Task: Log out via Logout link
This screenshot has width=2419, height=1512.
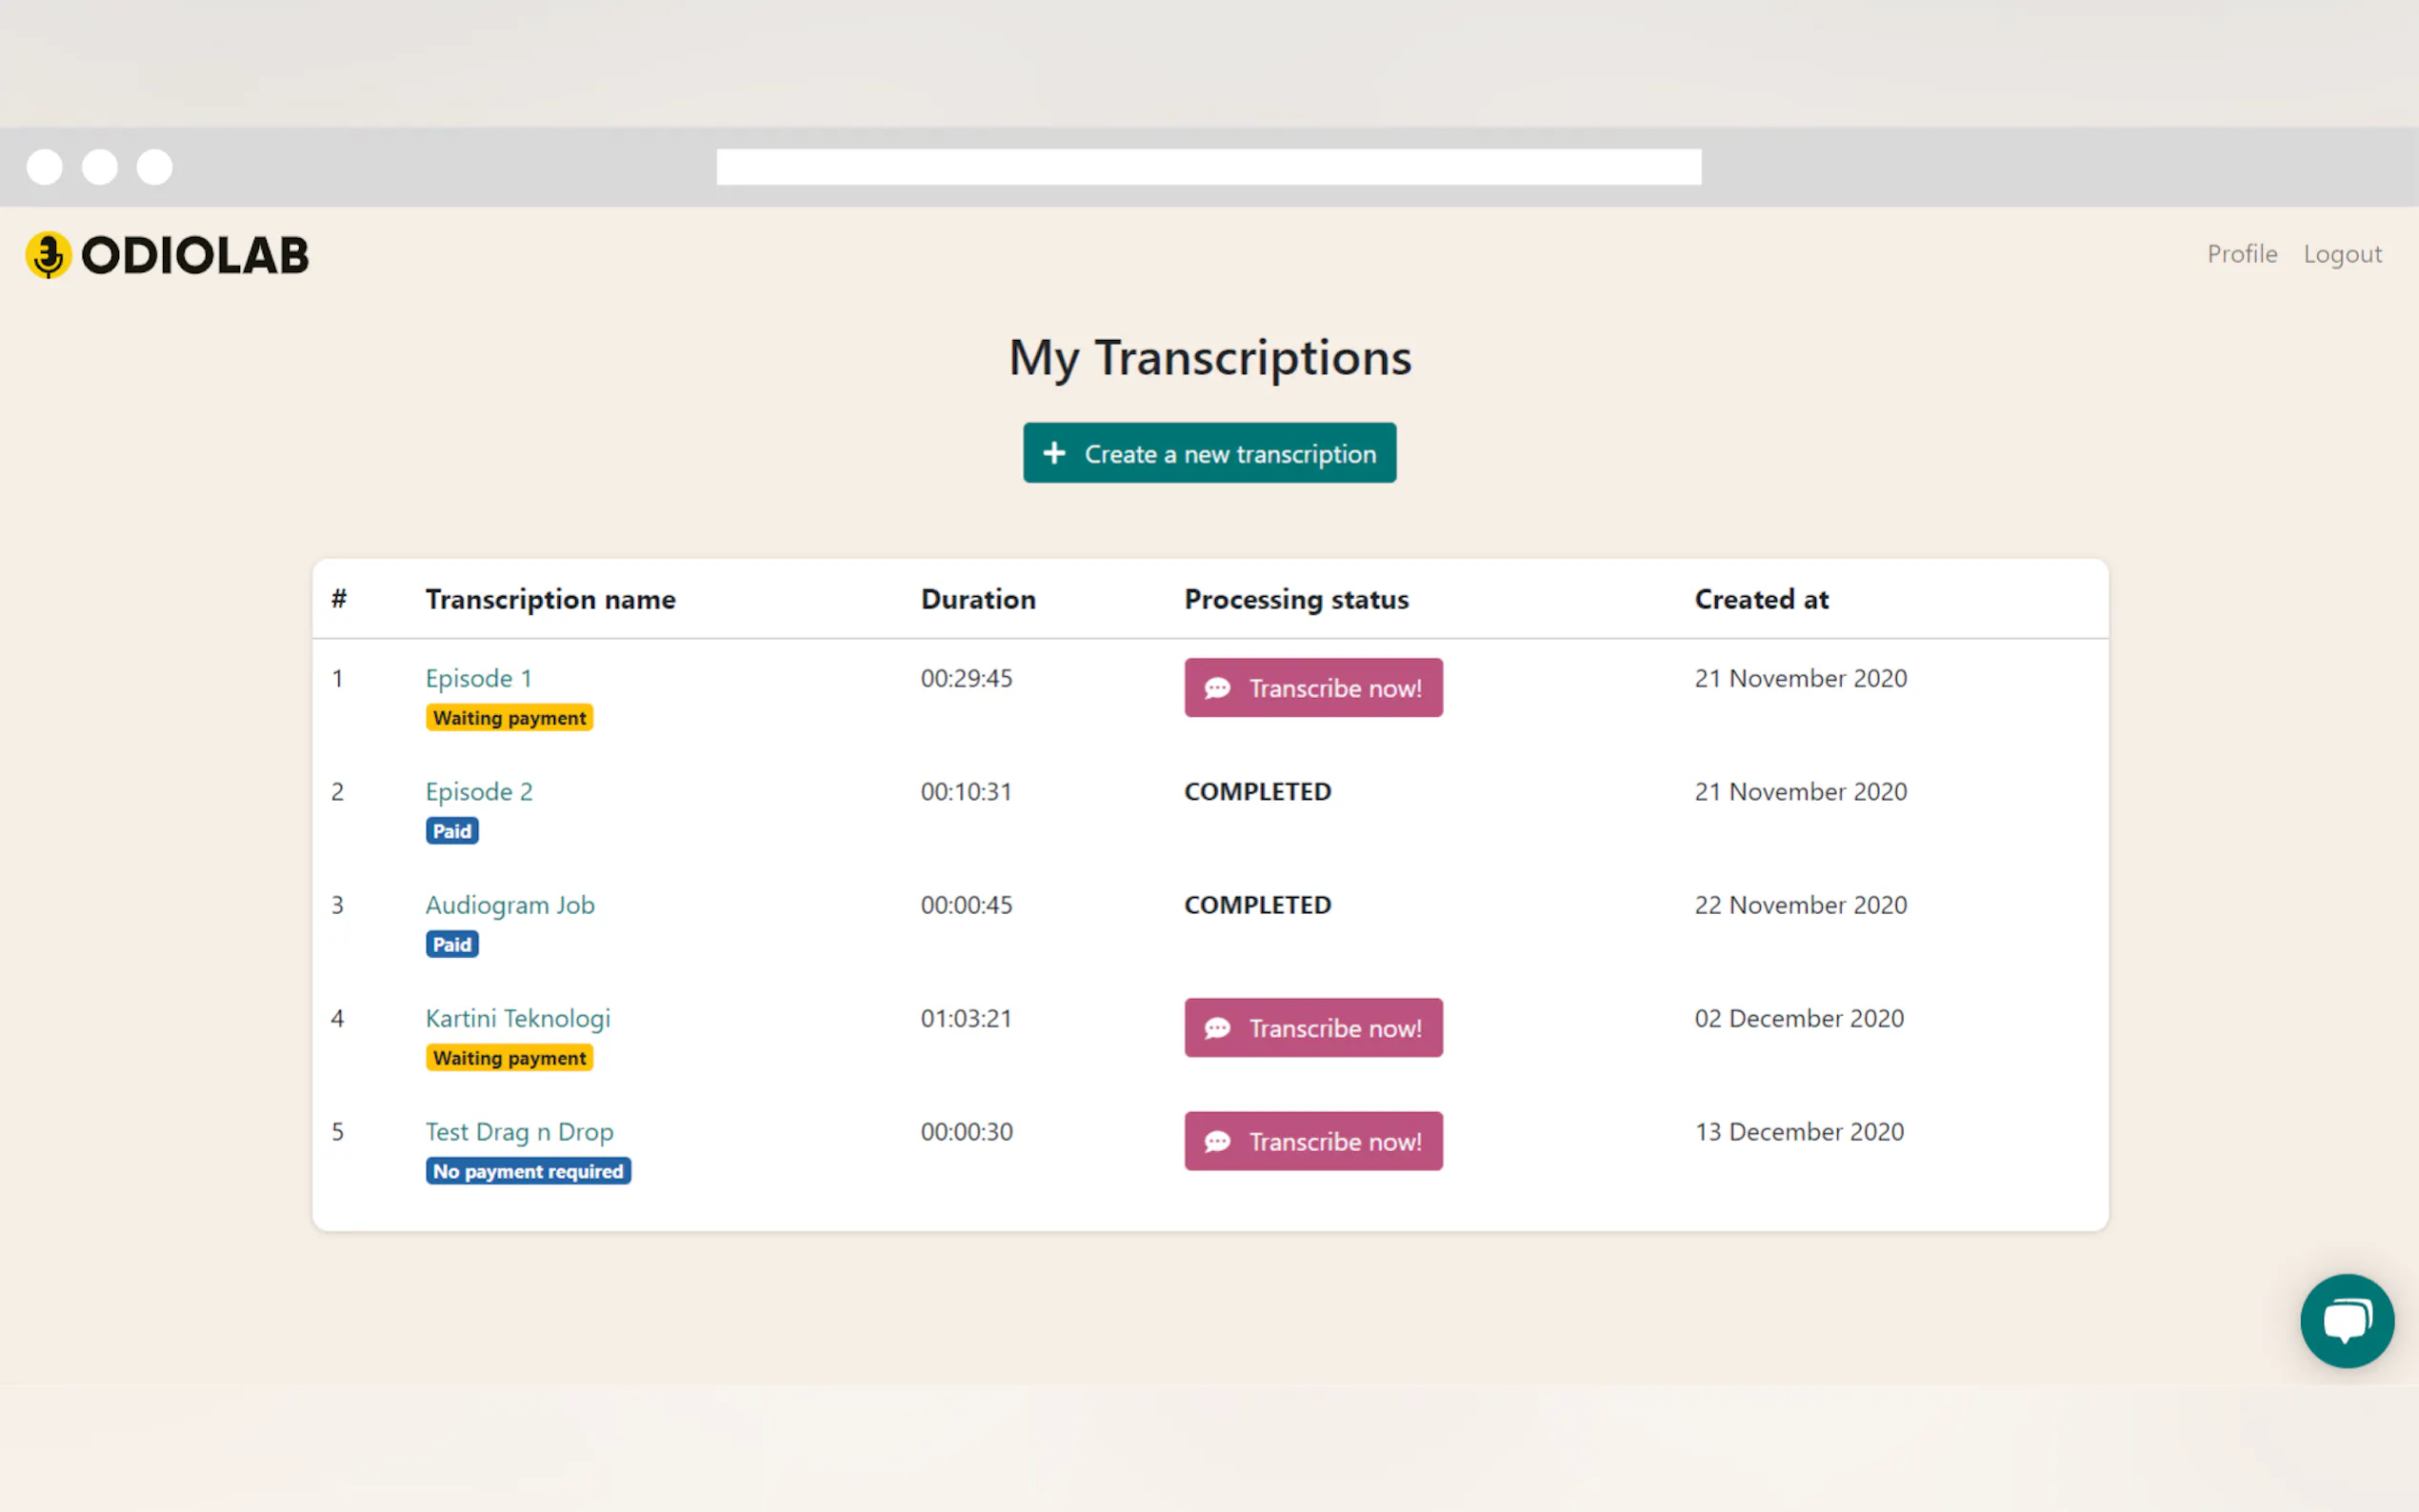Action: click(2341, 254)
